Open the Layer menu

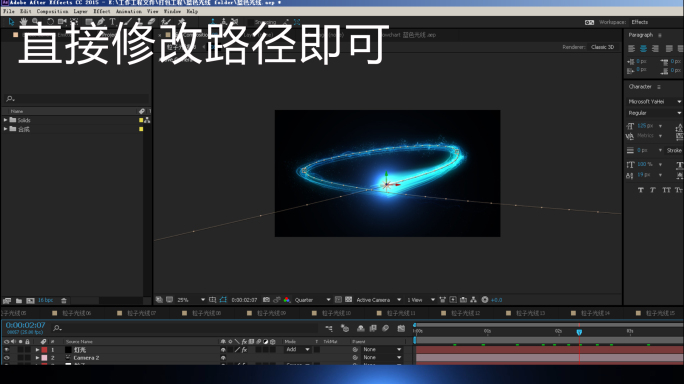tap(80, 11)
